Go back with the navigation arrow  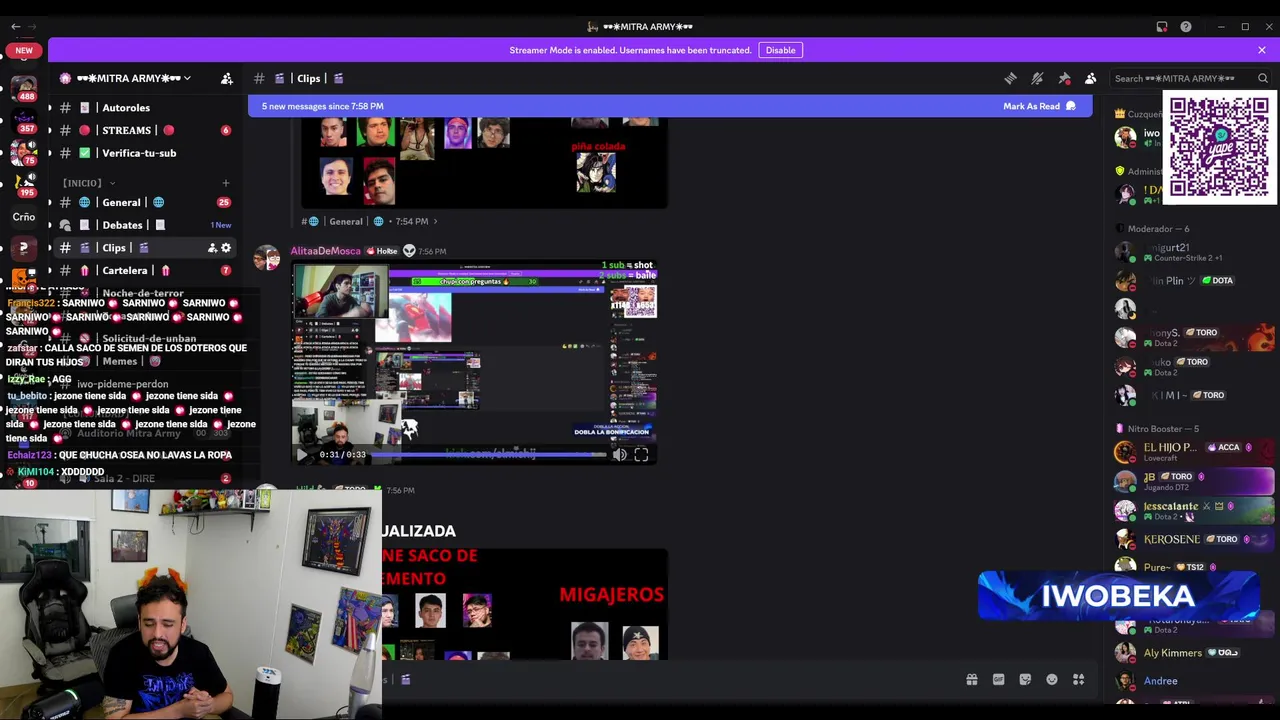pos(14,27)
